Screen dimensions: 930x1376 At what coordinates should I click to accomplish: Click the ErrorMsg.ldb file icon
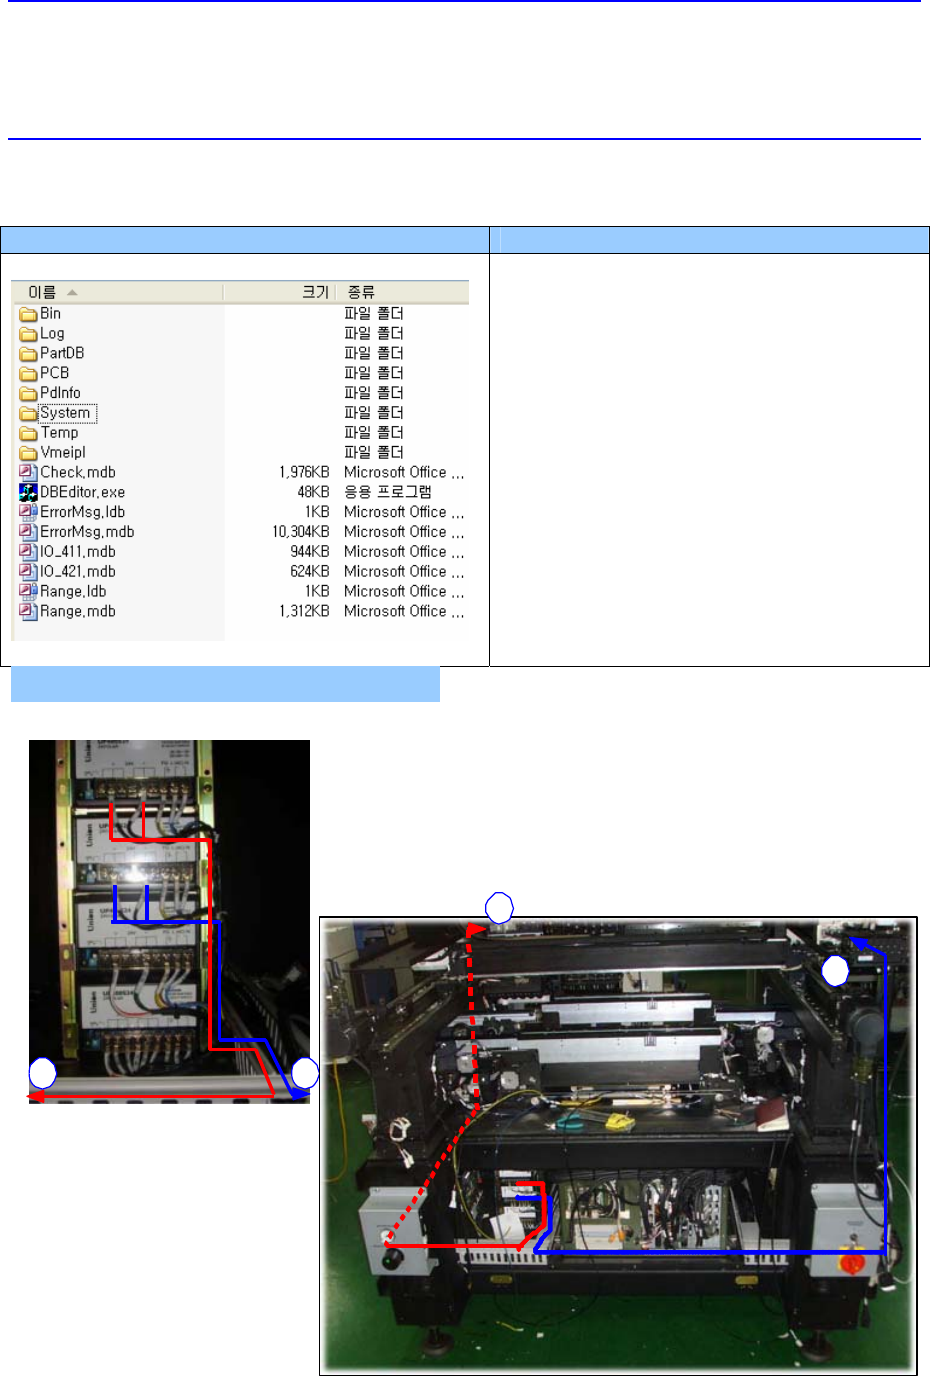[x=28, y=512]
